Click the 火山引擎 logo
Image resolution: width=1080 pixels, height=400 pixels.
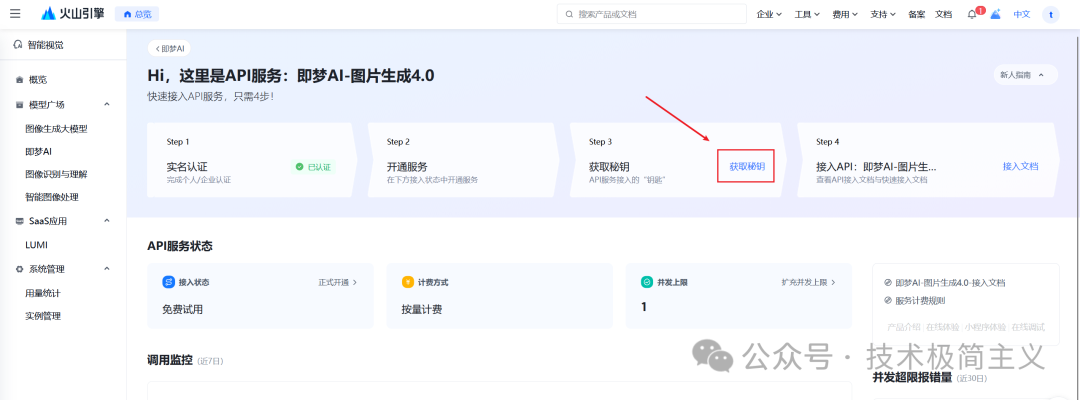tap(72, 13)
